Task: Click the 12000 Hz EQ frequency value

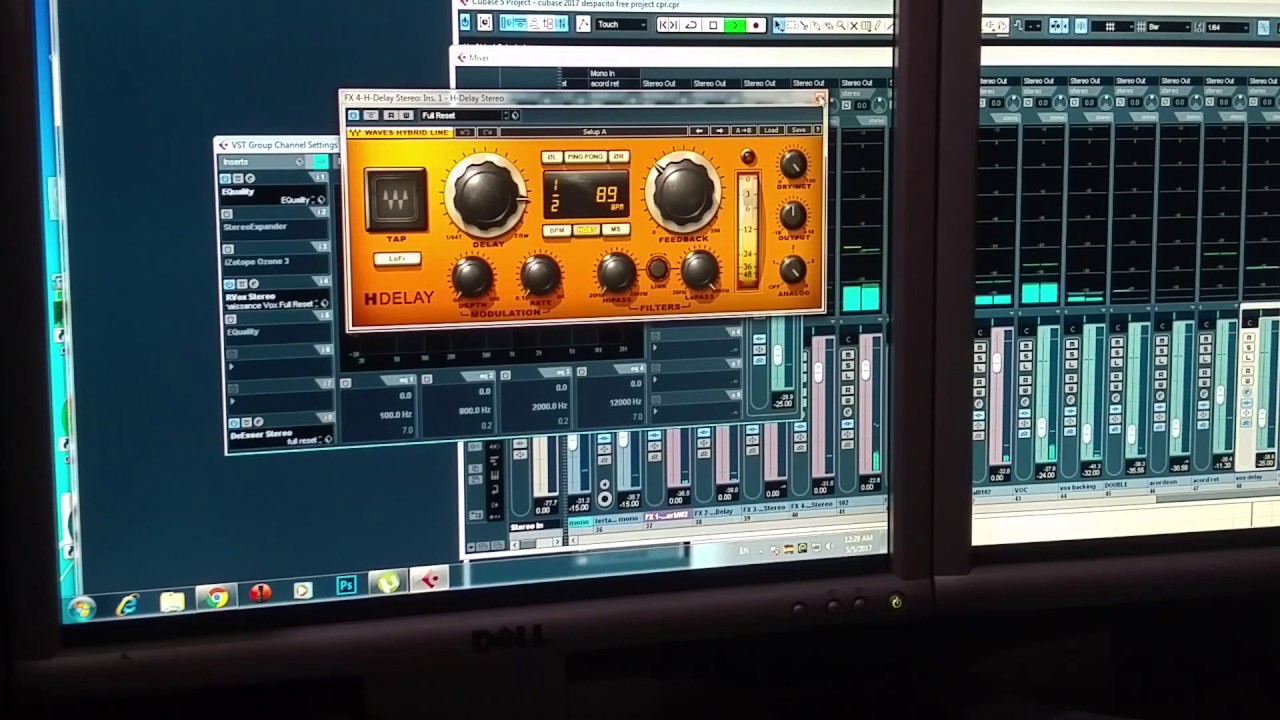Action: coord(625,402)
